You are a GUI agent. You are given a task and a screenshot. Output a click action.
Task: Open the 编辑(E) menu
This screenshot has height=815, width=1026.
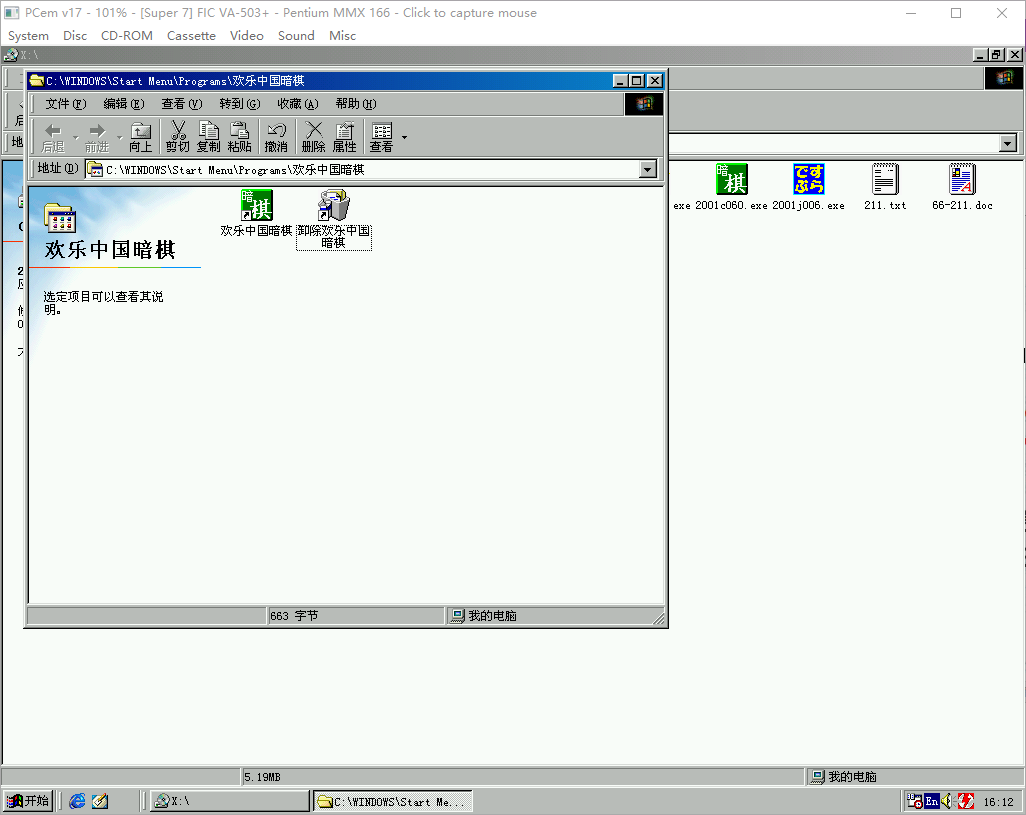pyautogui.click(x=124, y=104)
